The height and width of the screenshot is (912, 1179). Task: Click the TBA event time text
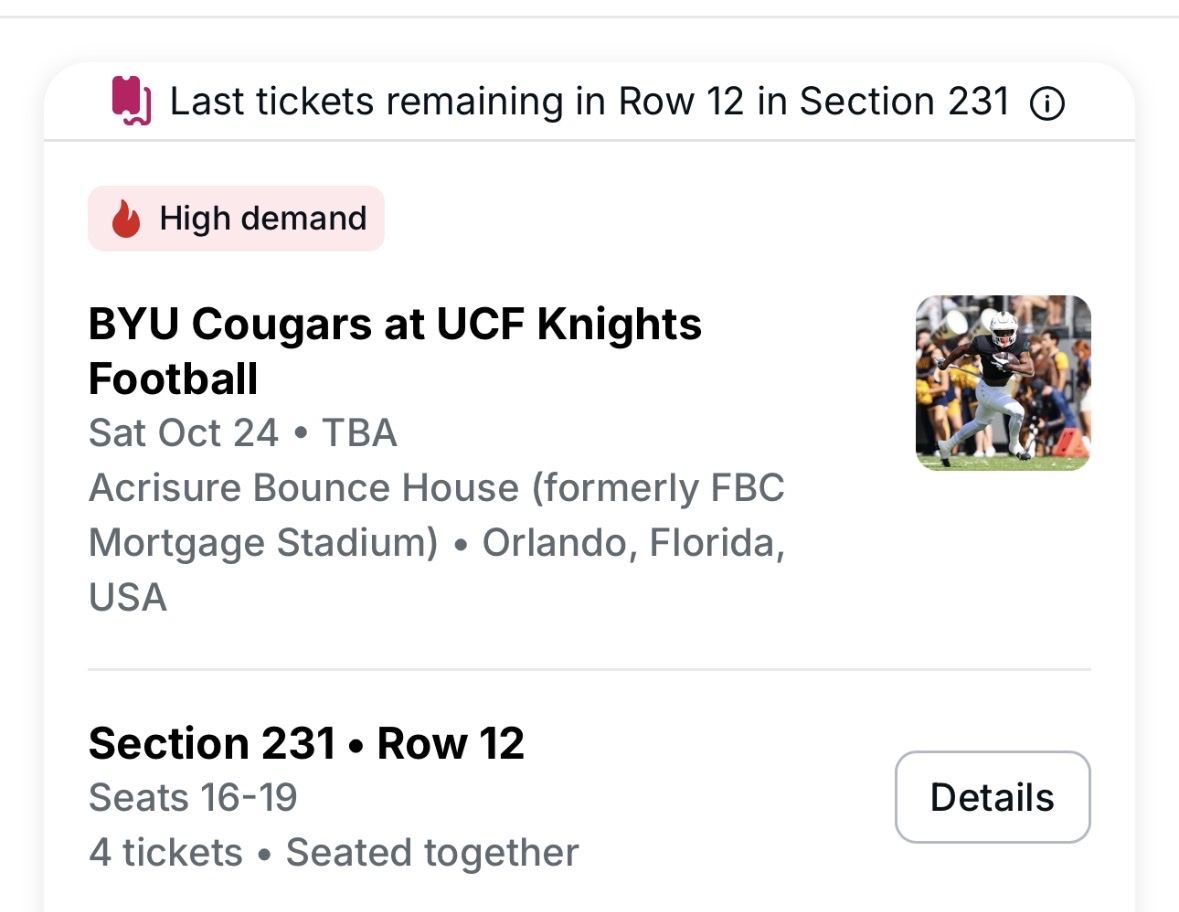[x=359, y=433]
